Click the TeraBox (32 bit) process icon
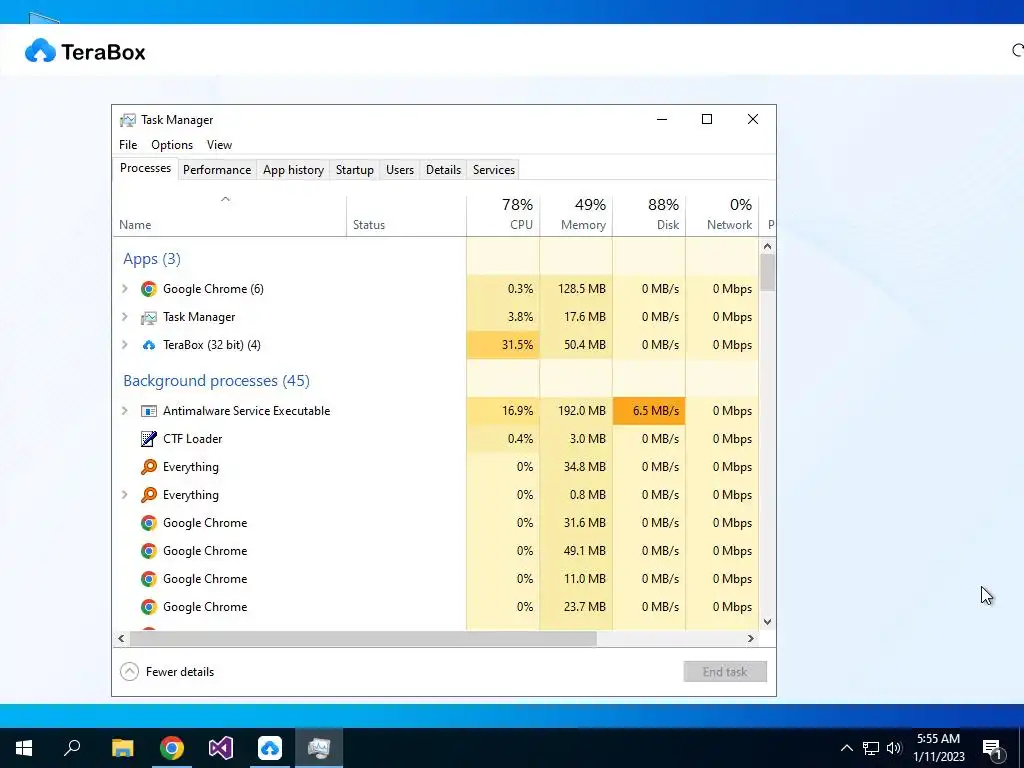This screenshot has height=768, width=1024. click(149, 345)
